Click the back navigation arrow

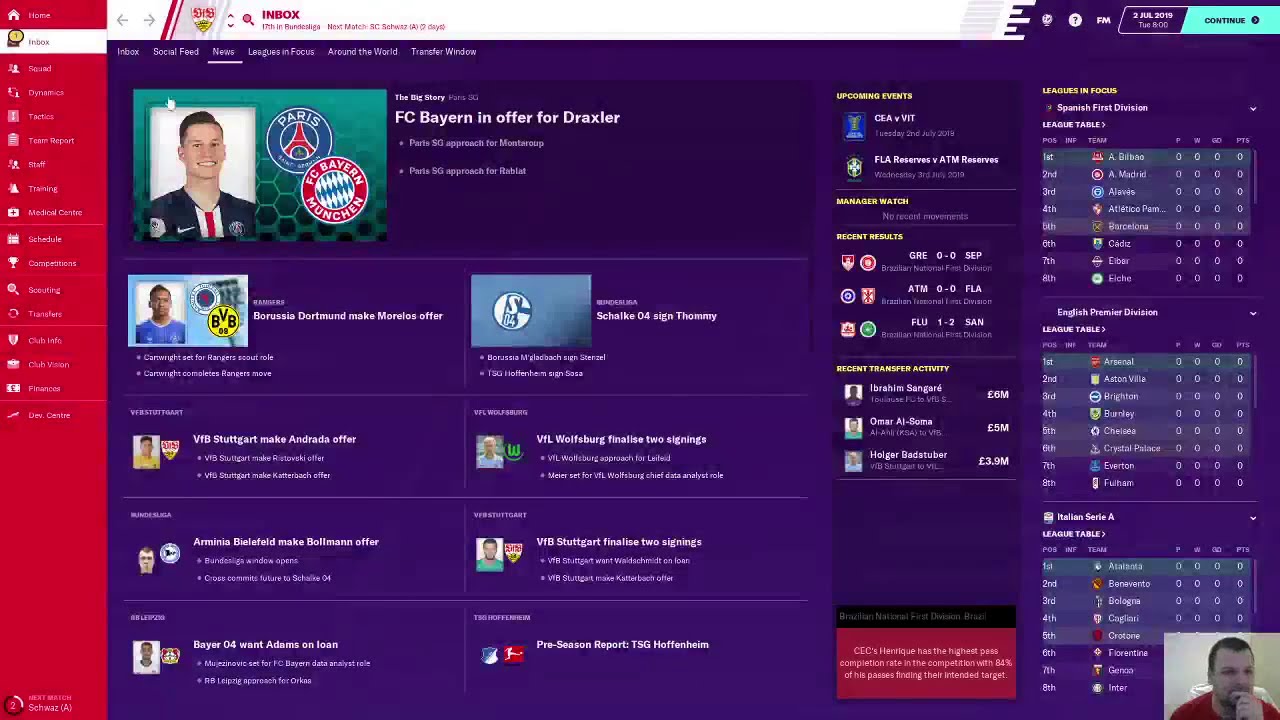coord(122,20)
